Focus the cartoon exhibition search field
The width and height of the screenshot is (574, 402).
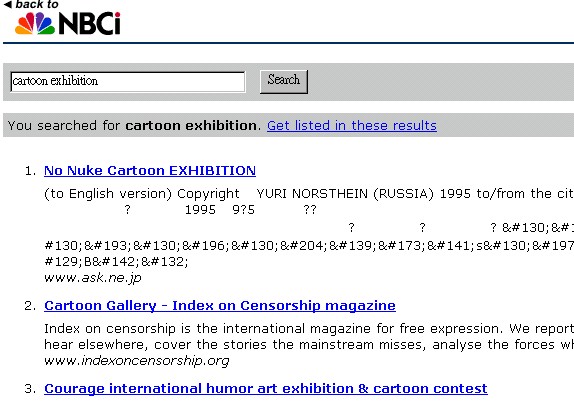[128, 81]
